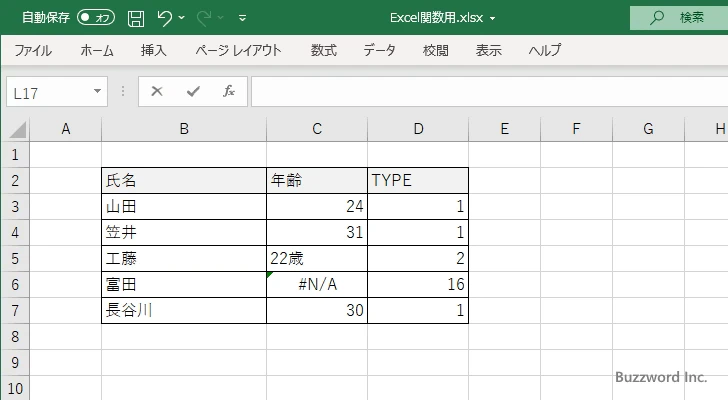Click the Save floppy disk icon
The width and height of the screenshot is (728, 400).
[x=136, y=18]
